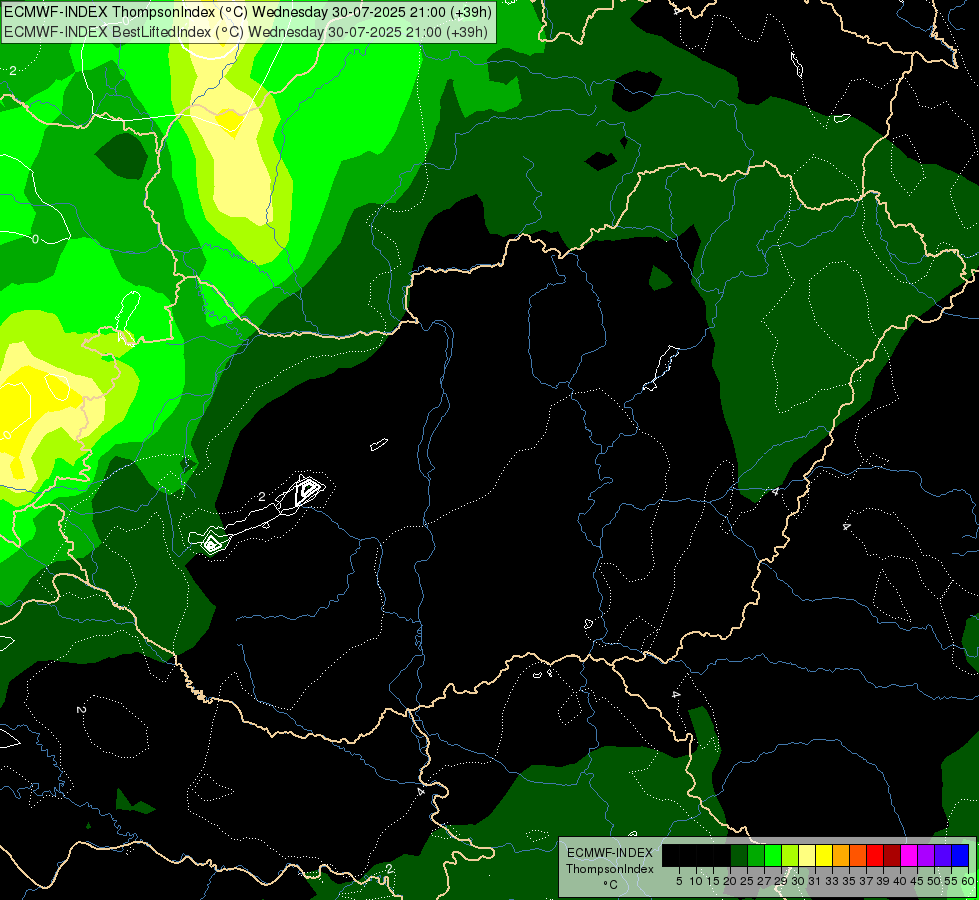Click the BestLiftedIndex header line at top
The height and width of the screenshot is (900, 979).
(245, 31)
